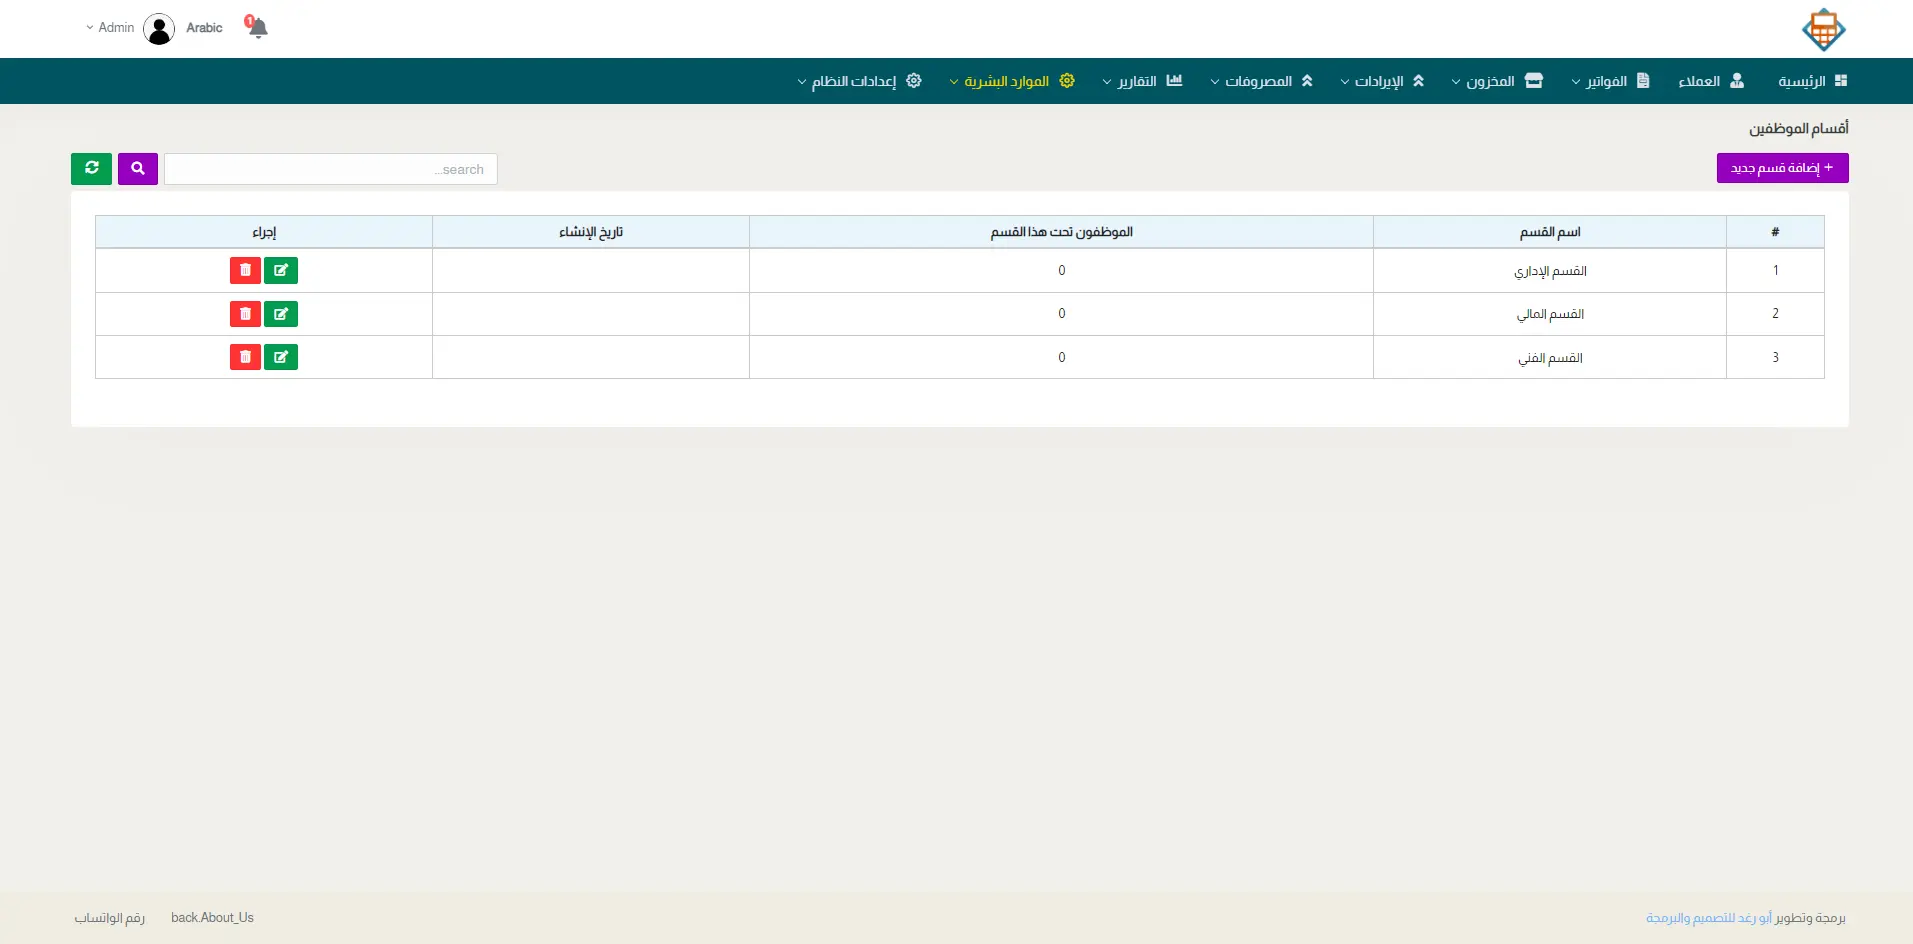1913x944 pixels.
Task: Expand the التقارير reports menu
Action: pos(1141,81)
